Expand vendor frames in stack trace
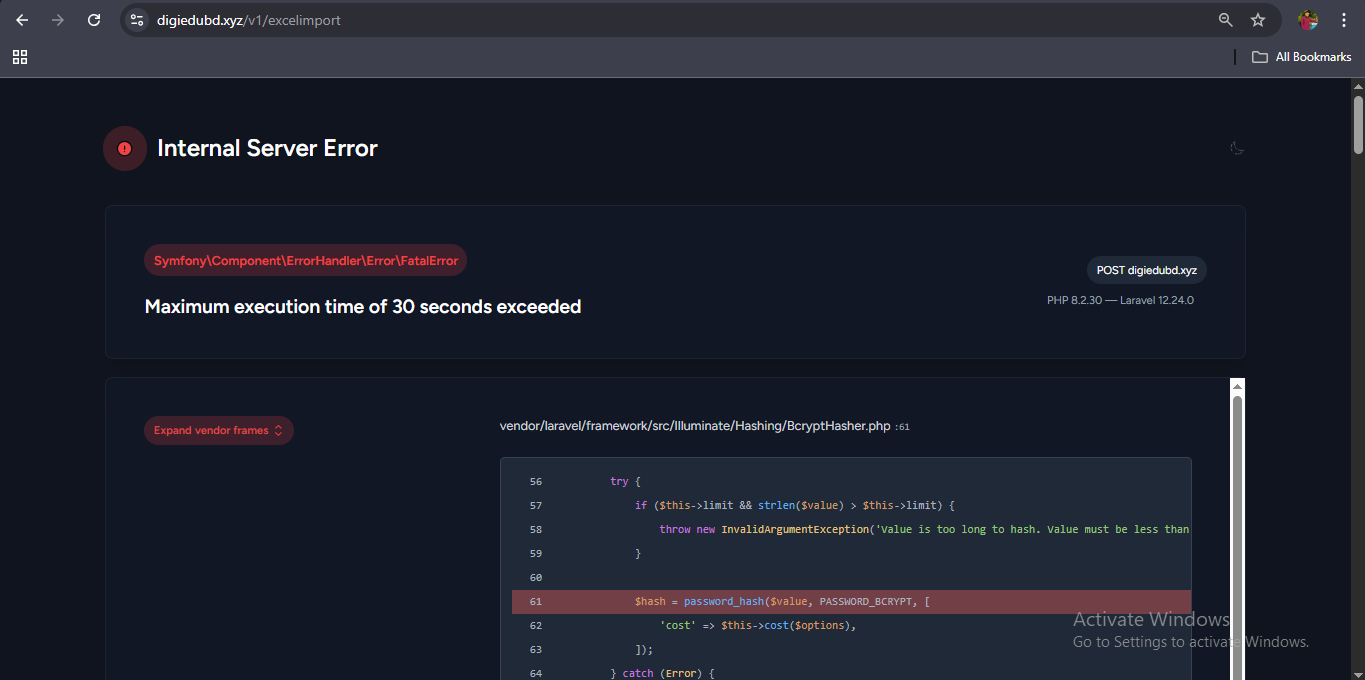Screen dimensions: 1365x680 click(218, 431)
